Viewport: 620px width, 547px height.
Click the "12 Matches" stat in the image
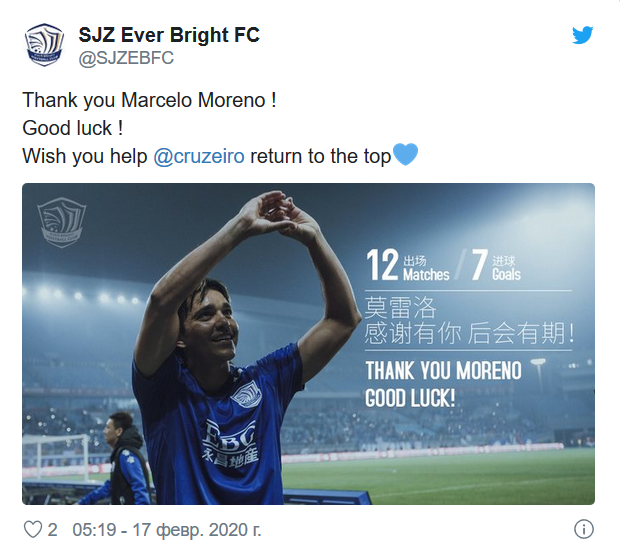tap(407, 267)
